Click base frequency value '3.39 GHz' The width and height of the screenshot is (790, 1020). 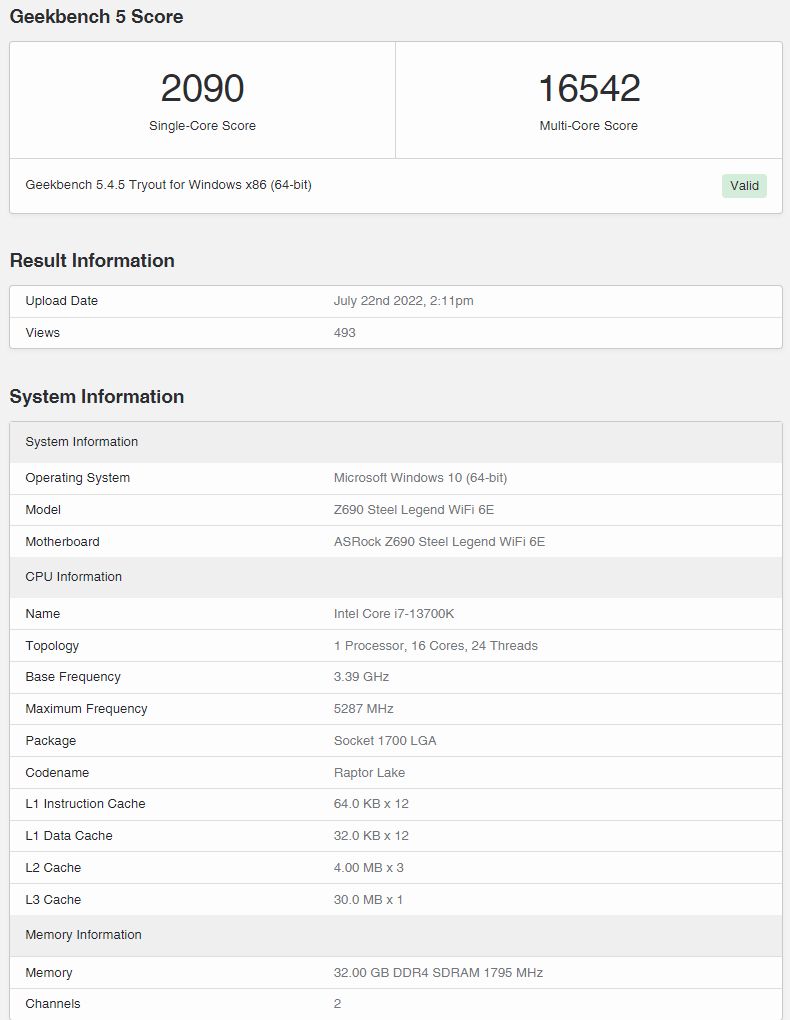click(361, 677)
